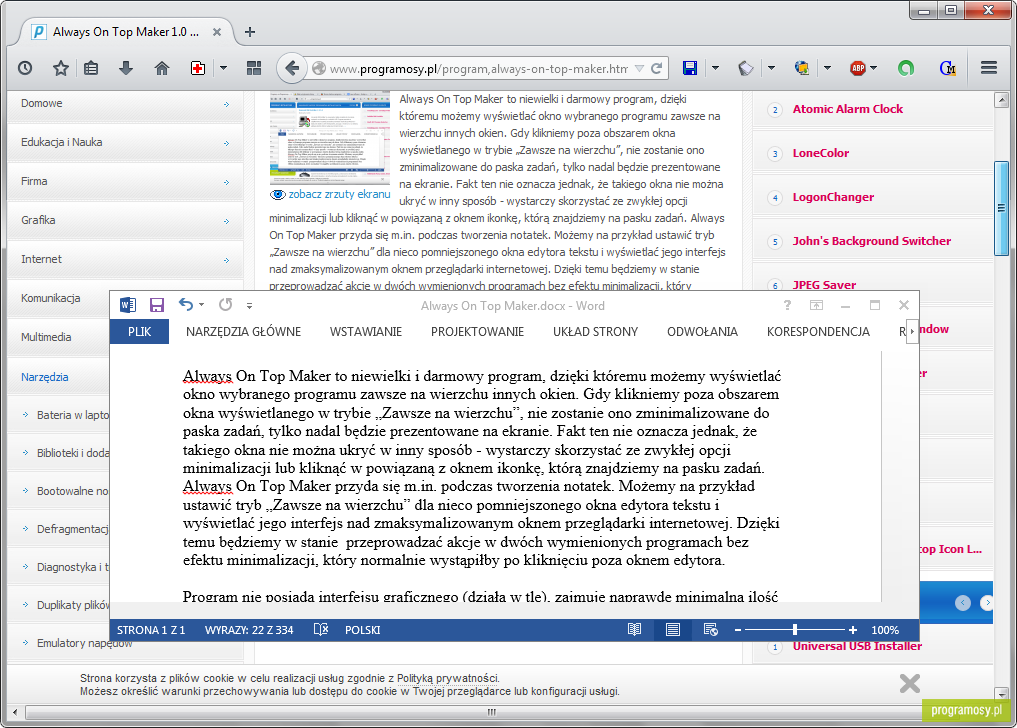This screenshot has width=1017, height=728.
Task: Close the Always On Top Maker browser tab
Action: pyautogui.click(x=217, y=32)
